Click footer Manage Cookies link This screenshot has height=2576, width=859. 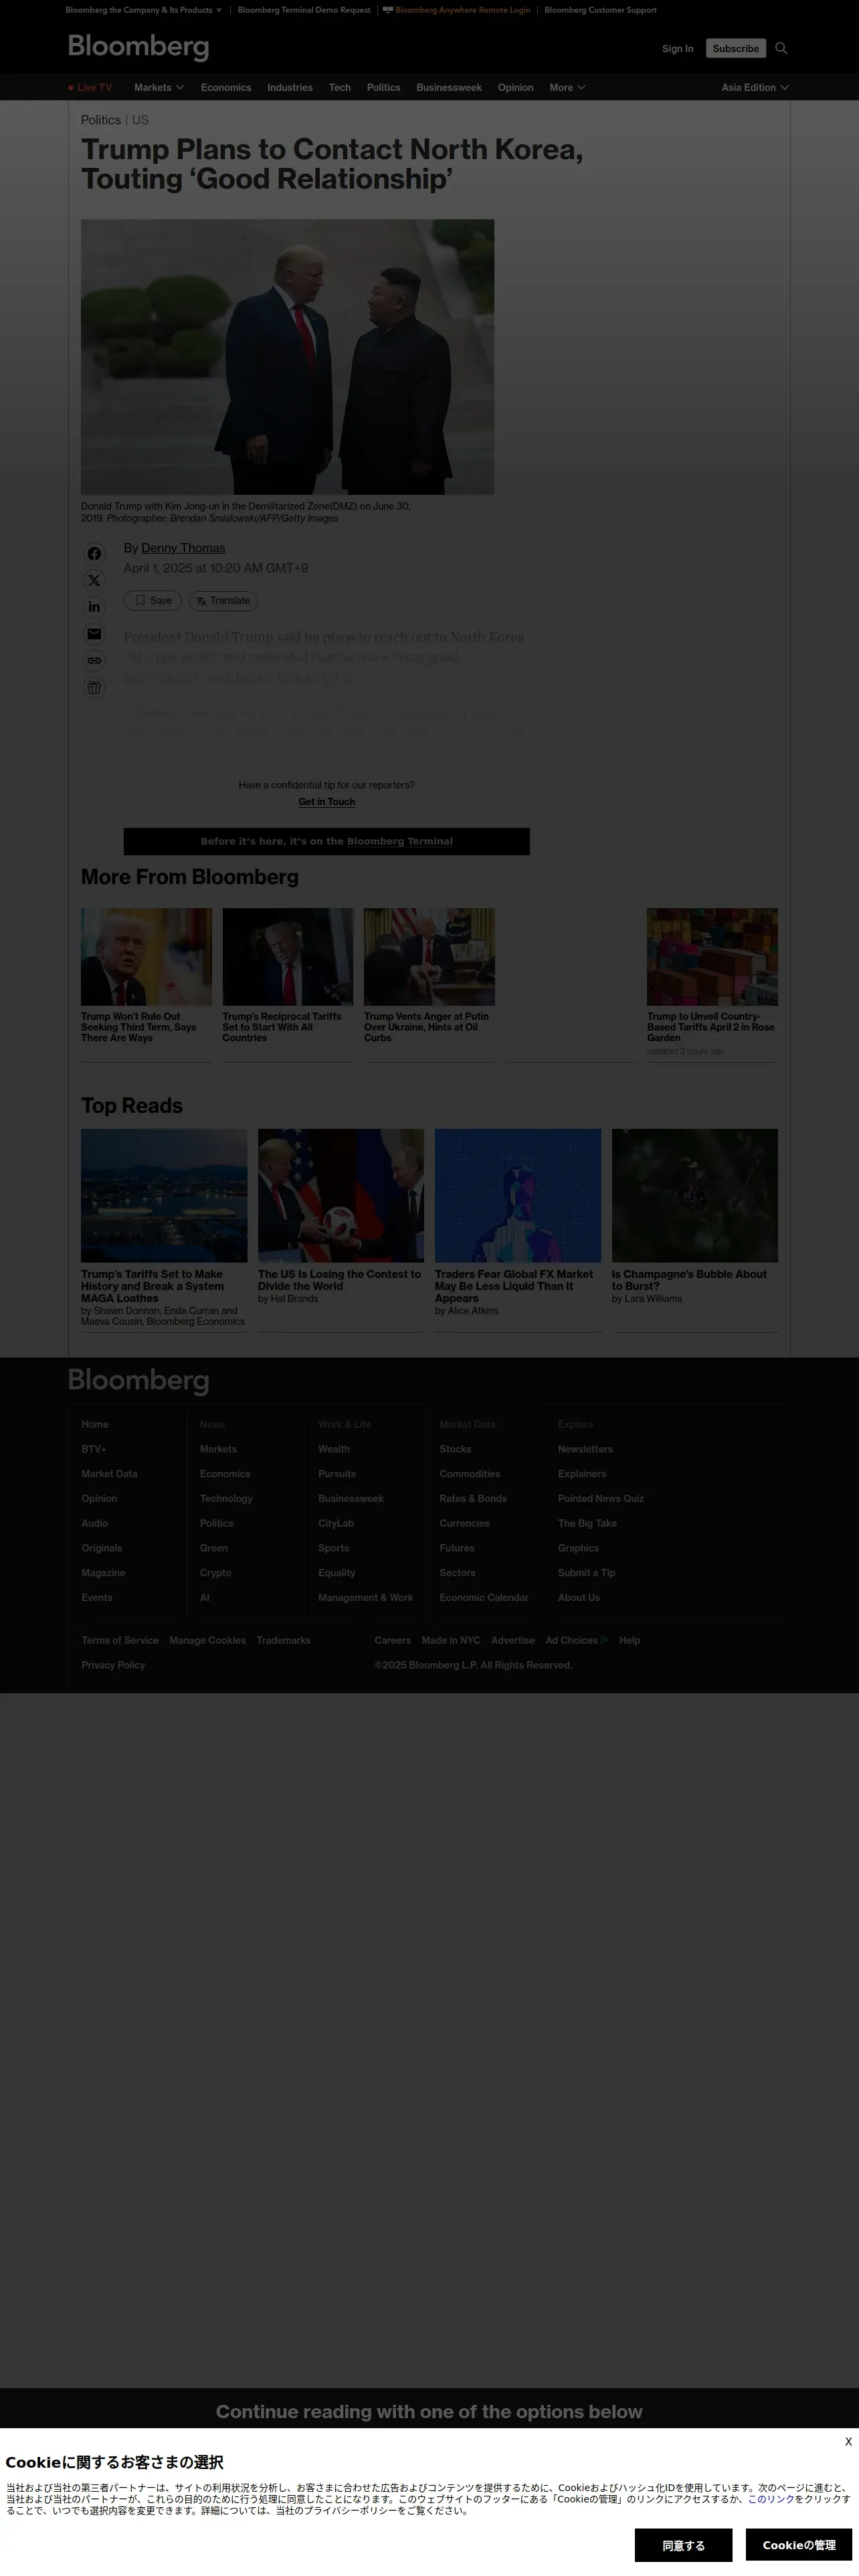(x=207, y=1641)
